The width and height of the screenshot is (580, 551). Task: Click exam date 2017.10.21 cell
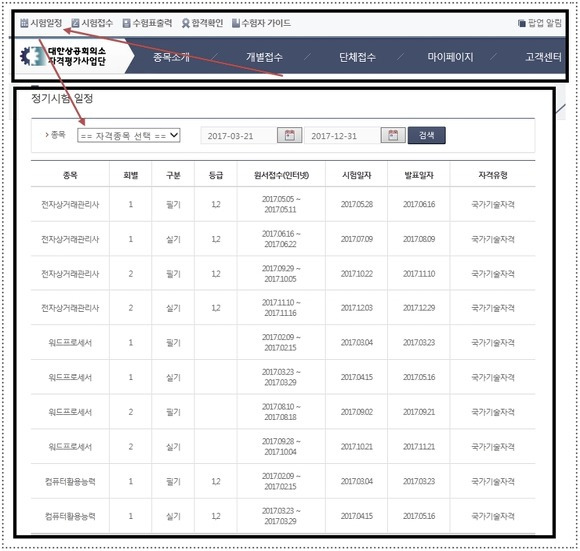click(357, 447)
